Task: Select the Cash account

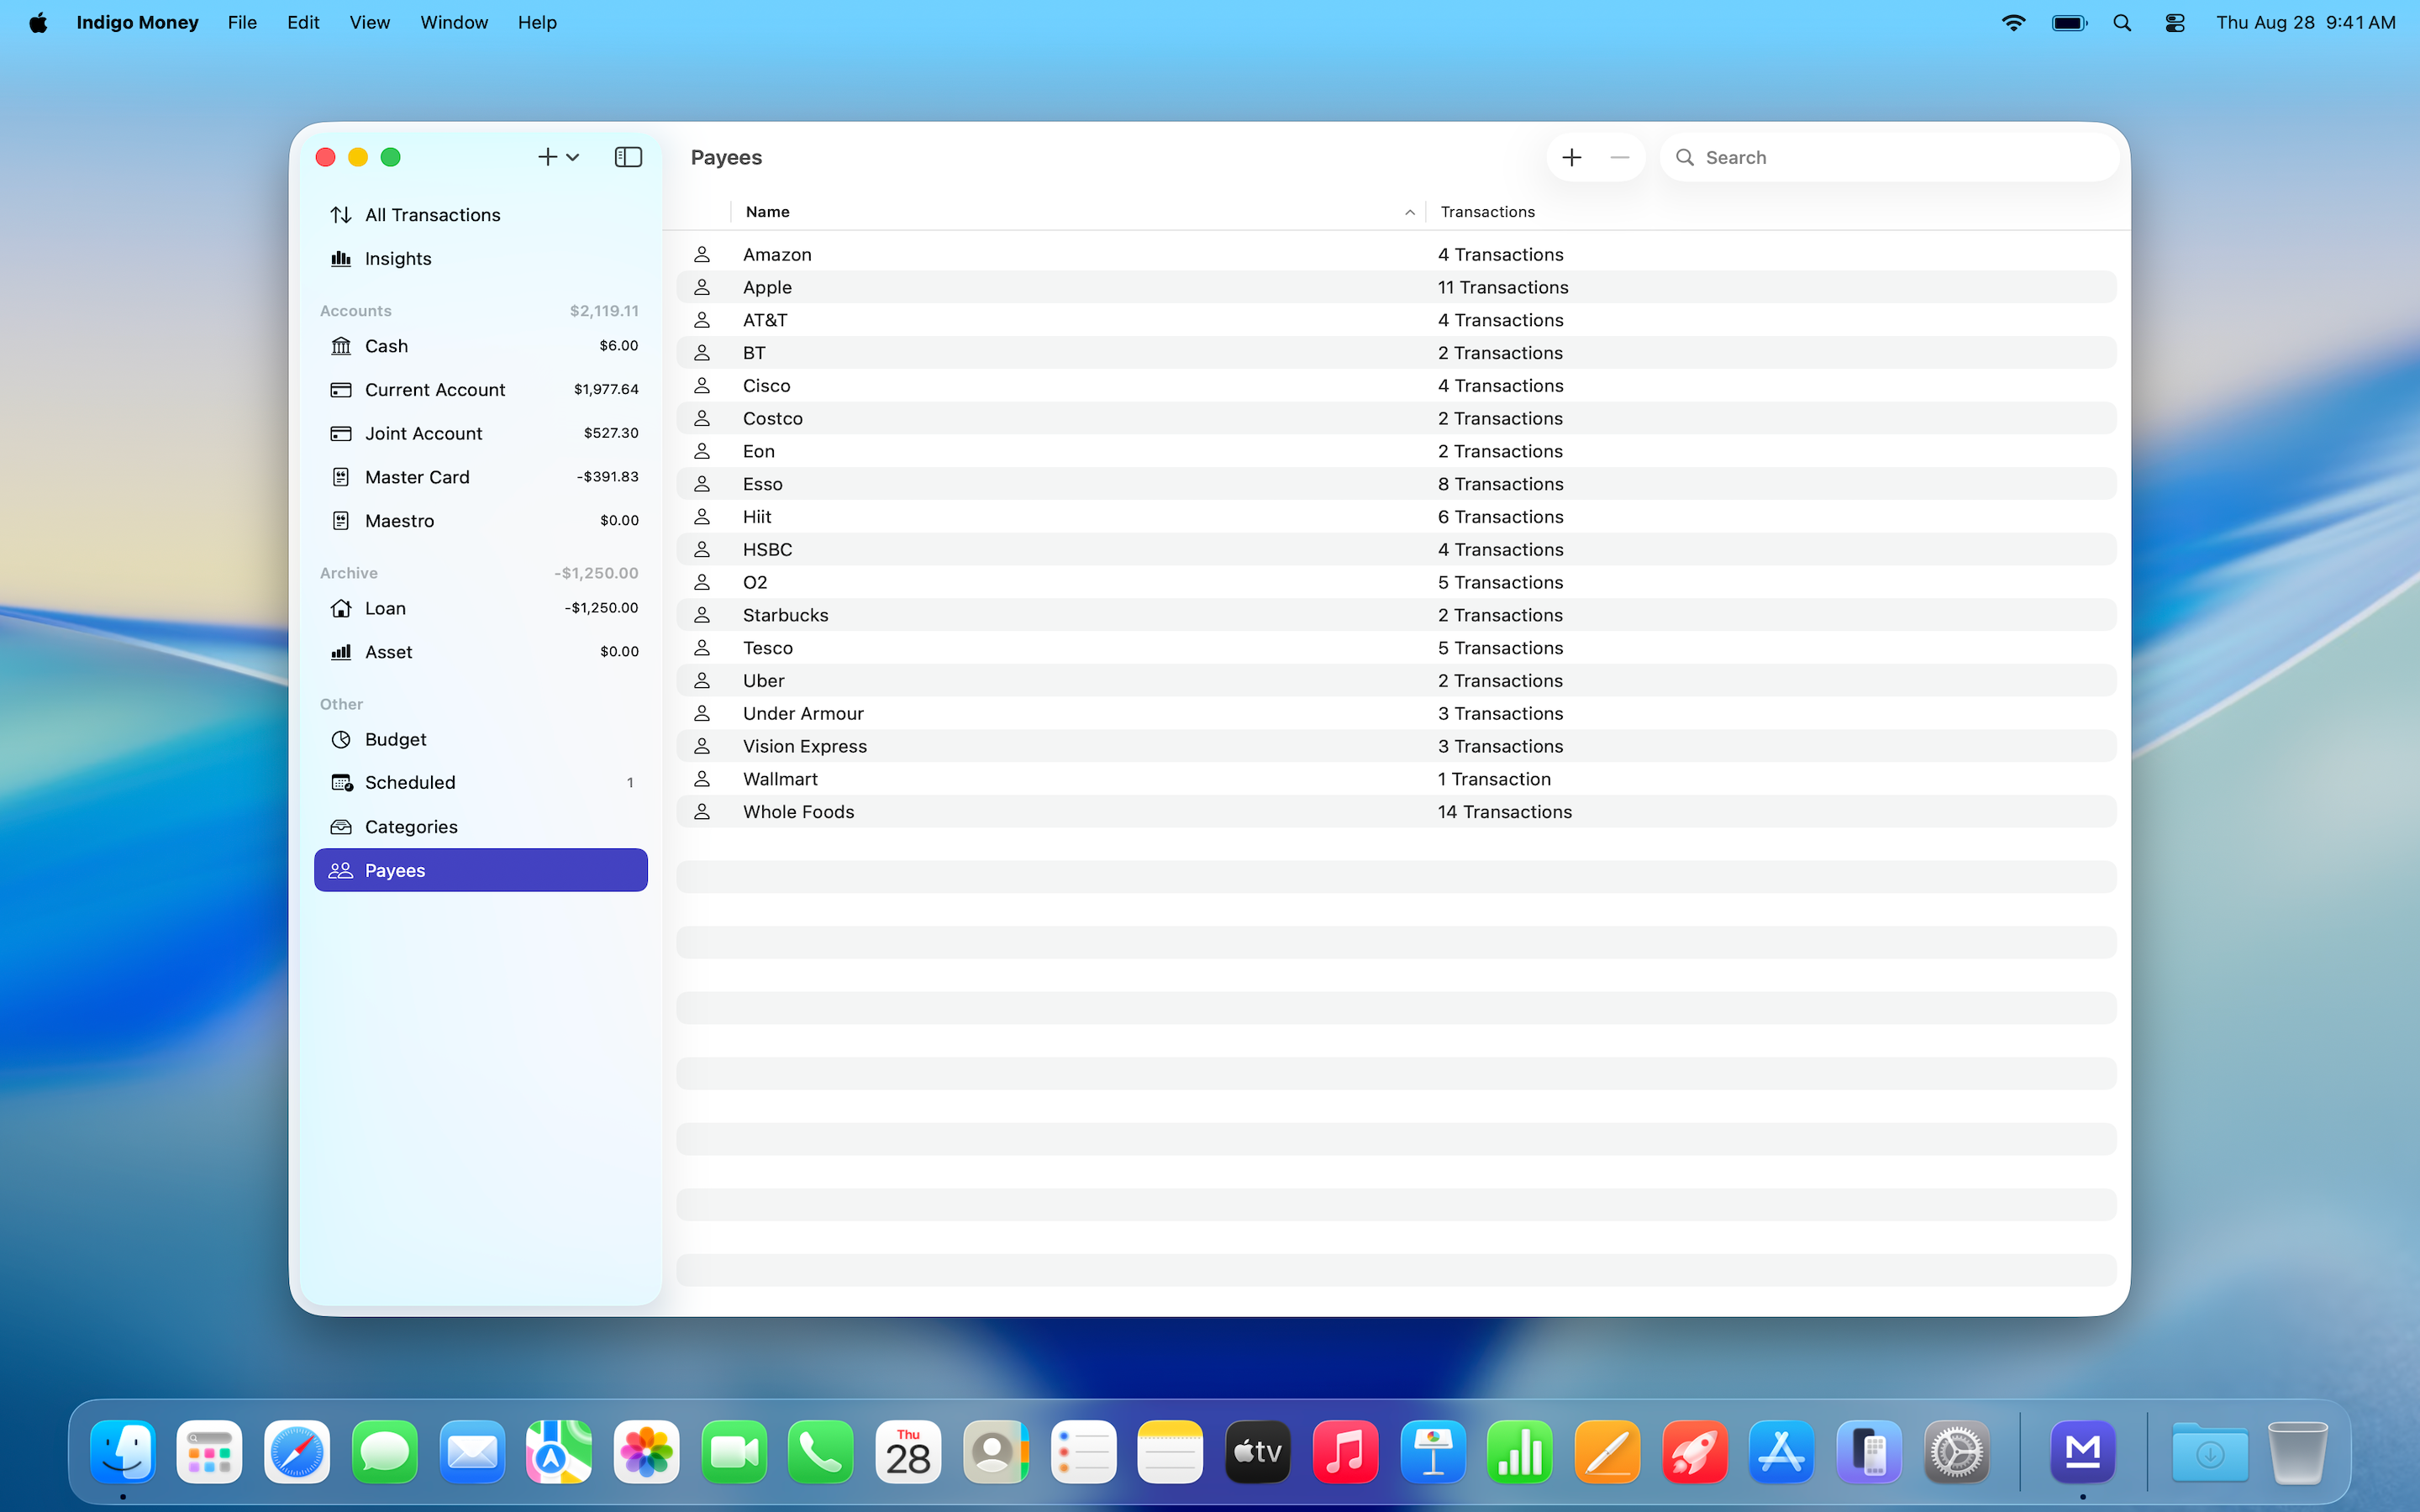Action: [x=481, y=346]
